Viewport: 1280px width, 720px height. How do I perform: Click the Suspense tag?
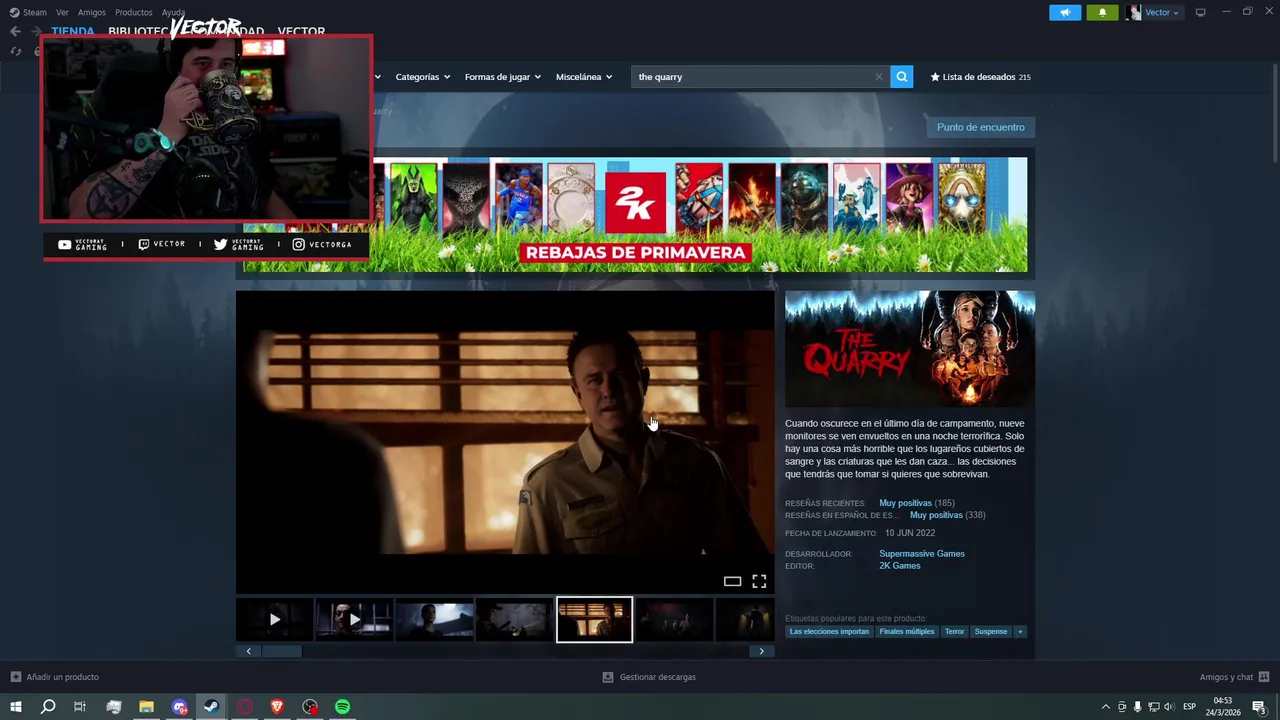tap(991, 632)
